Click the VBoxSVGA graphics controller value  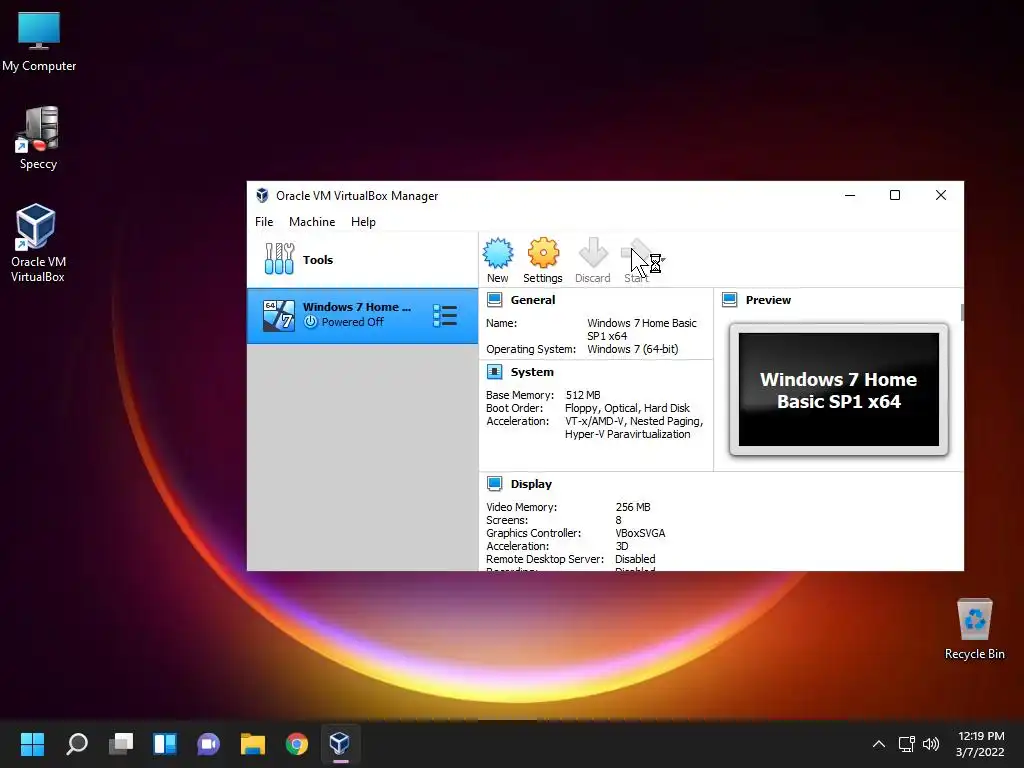[640, 533]
